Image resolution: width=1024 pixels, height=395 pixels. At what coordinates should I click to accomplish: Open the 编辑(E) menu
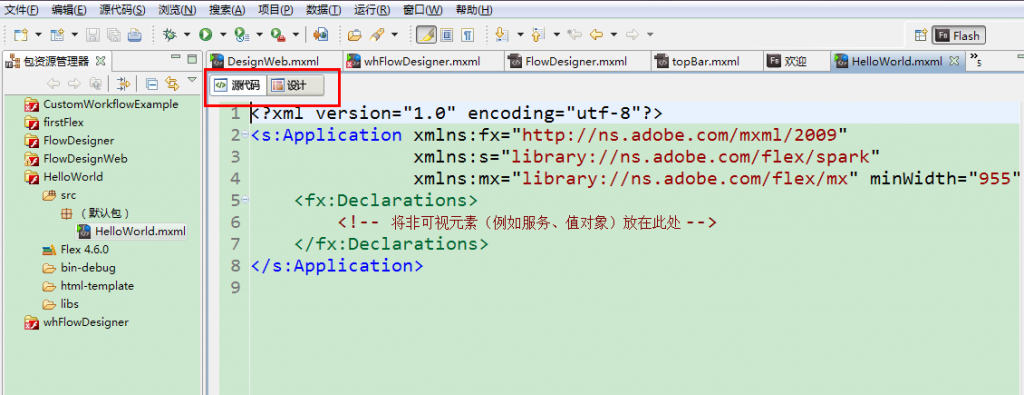click(69, 10)
